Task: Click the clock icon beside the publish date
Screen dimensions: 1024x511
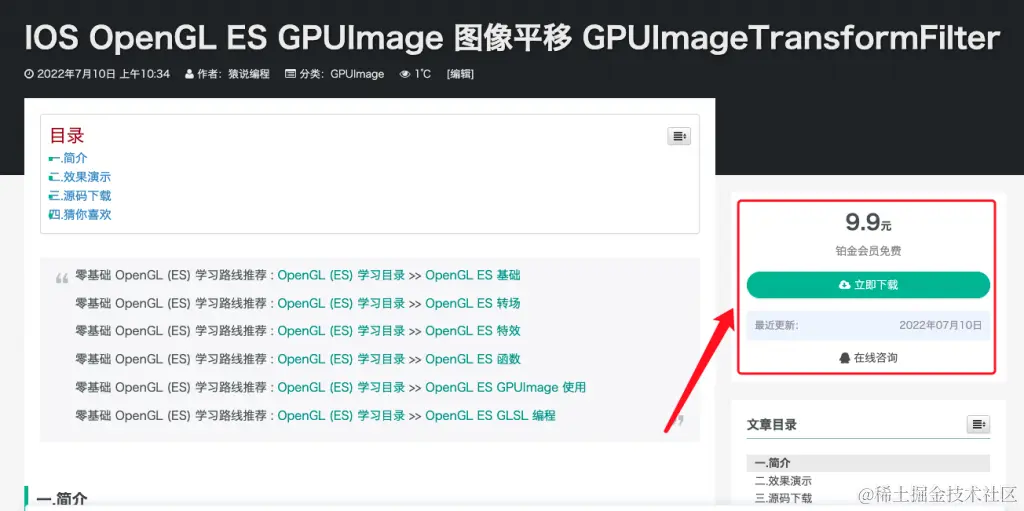Action: [29, 74]
